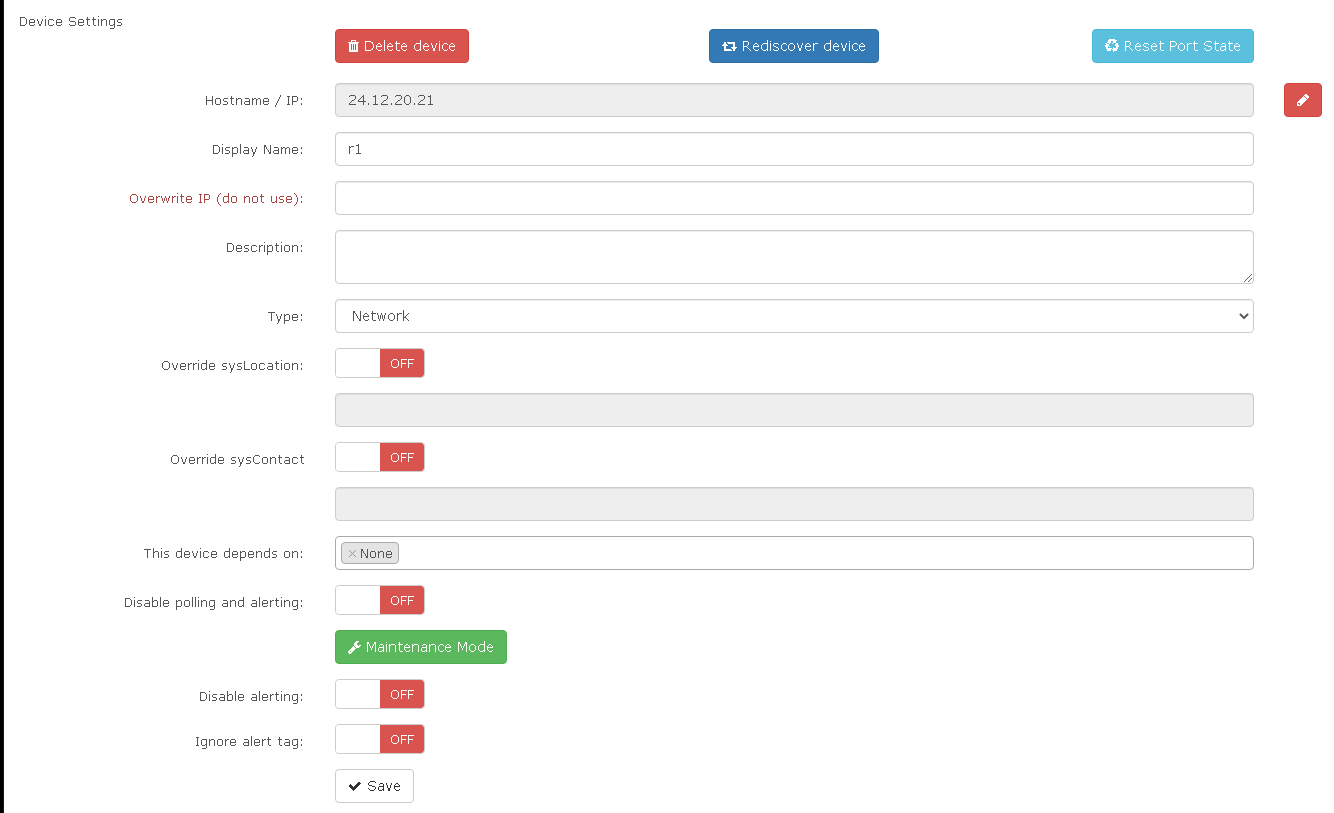Focus the Overwrite IP input field
This screenshot has width=1334, height=813.
click(793, 198)
